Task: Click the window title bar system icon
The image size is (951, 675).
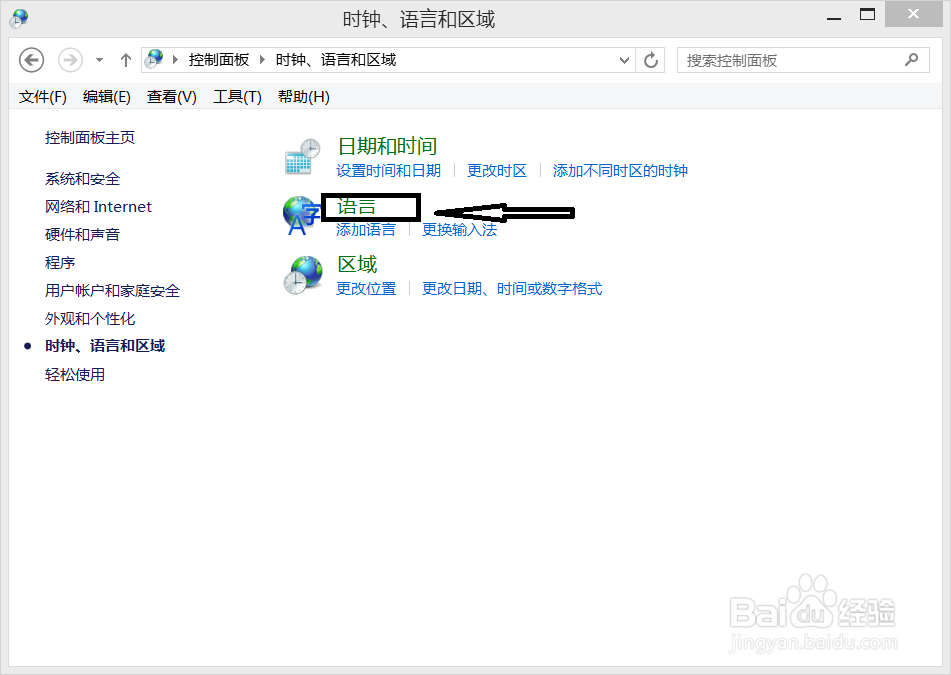Action: [19, 18]
